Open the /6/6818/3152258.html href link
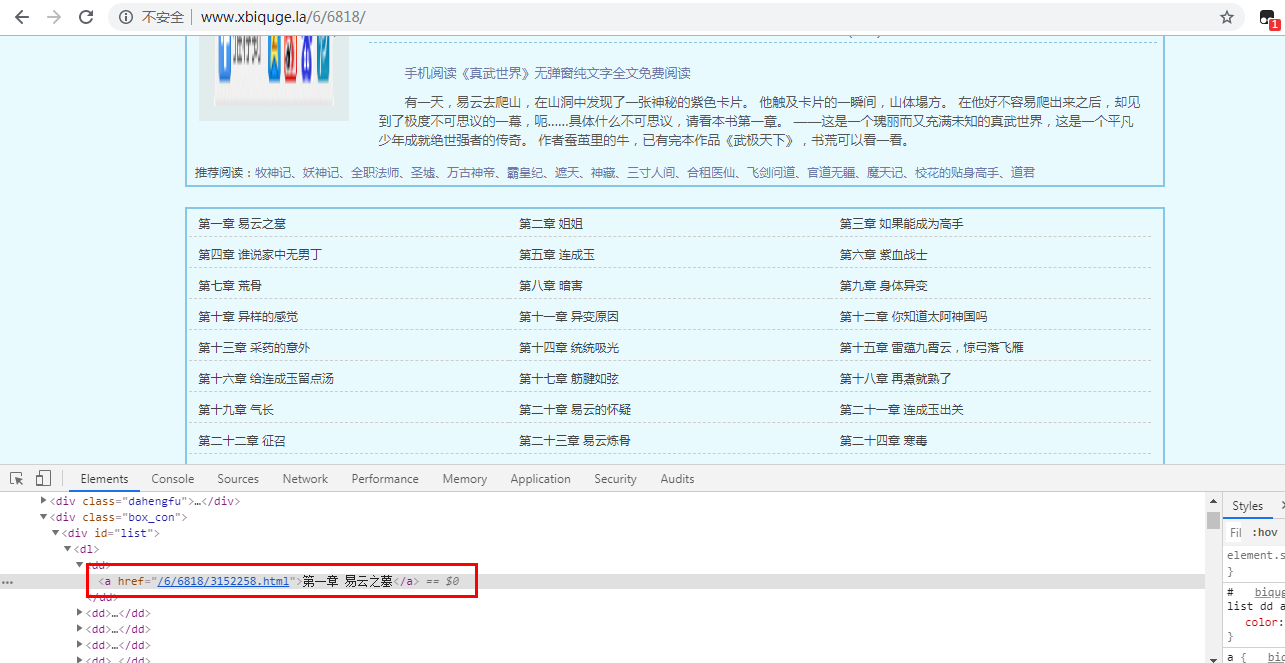This screenshot has width=1285, height=663. 223,581
